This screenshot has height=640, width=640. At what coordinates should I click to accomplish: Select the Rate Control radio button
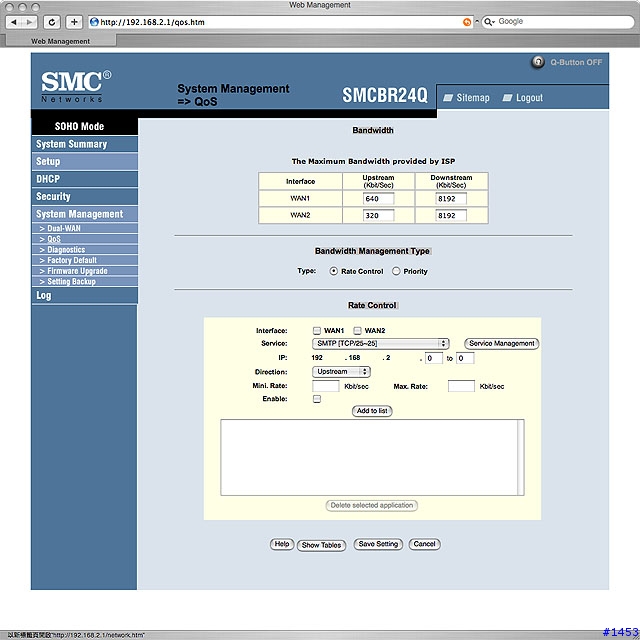coord(333,271)
